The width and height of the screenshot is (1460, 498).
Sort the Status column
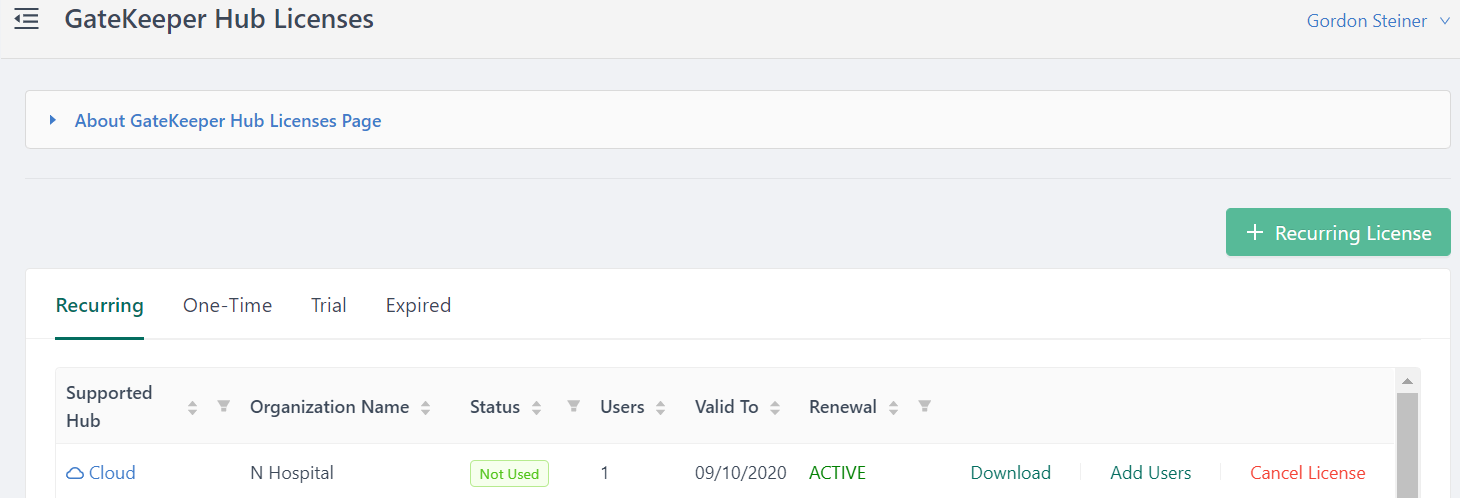537,407
